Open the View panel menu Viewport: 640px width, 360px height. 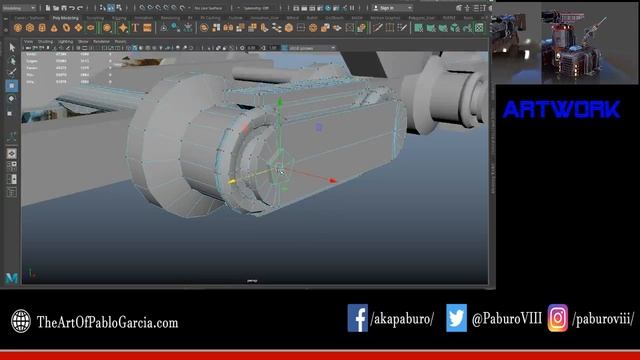click(x=28, y=42)
